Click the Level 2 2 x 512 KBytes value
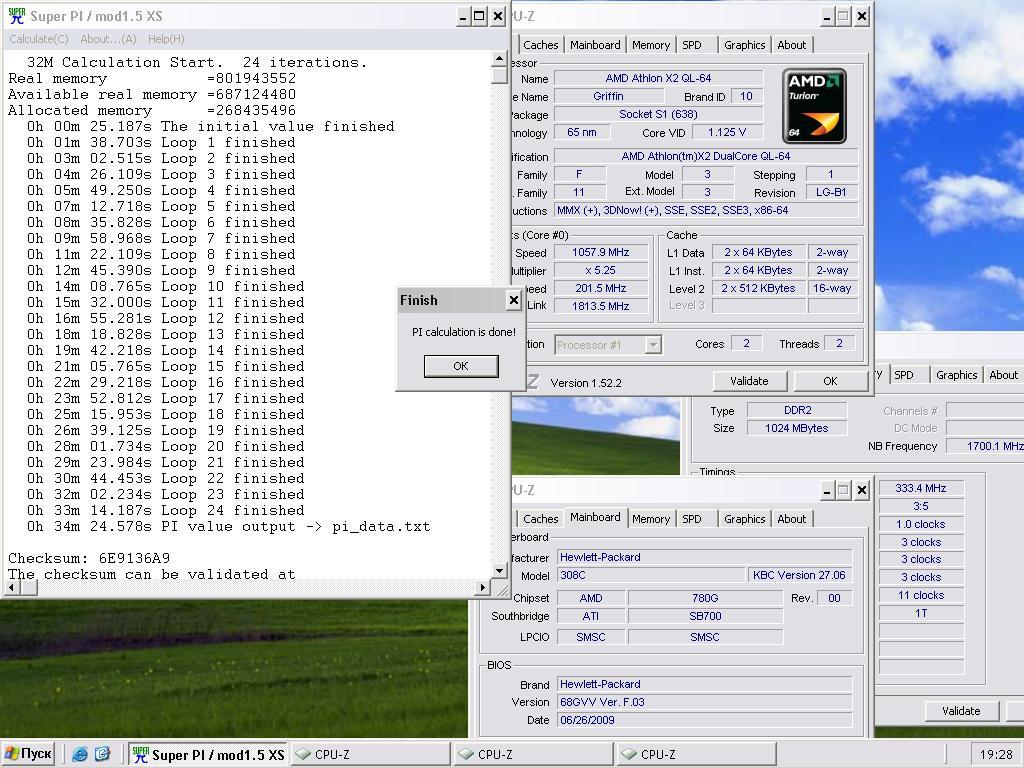Screen dimensions: 1024x768 [758, 288]
